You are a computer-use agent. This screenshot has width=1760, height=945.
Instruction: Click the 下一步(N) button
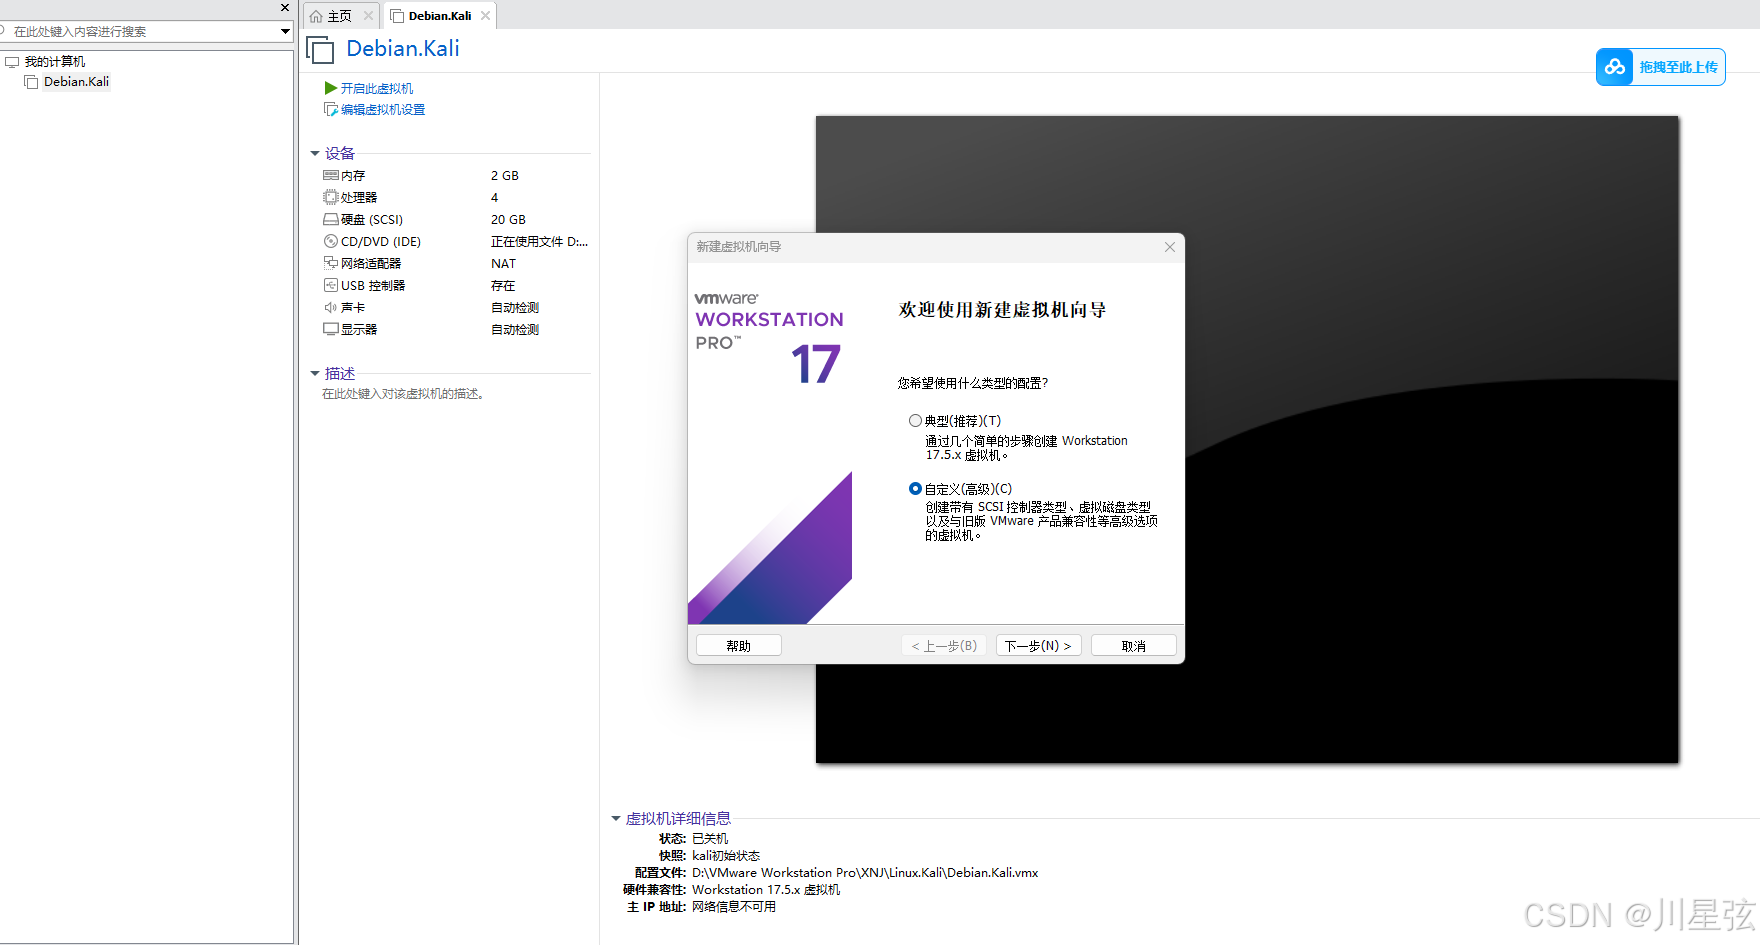[x=1038, y=646]
